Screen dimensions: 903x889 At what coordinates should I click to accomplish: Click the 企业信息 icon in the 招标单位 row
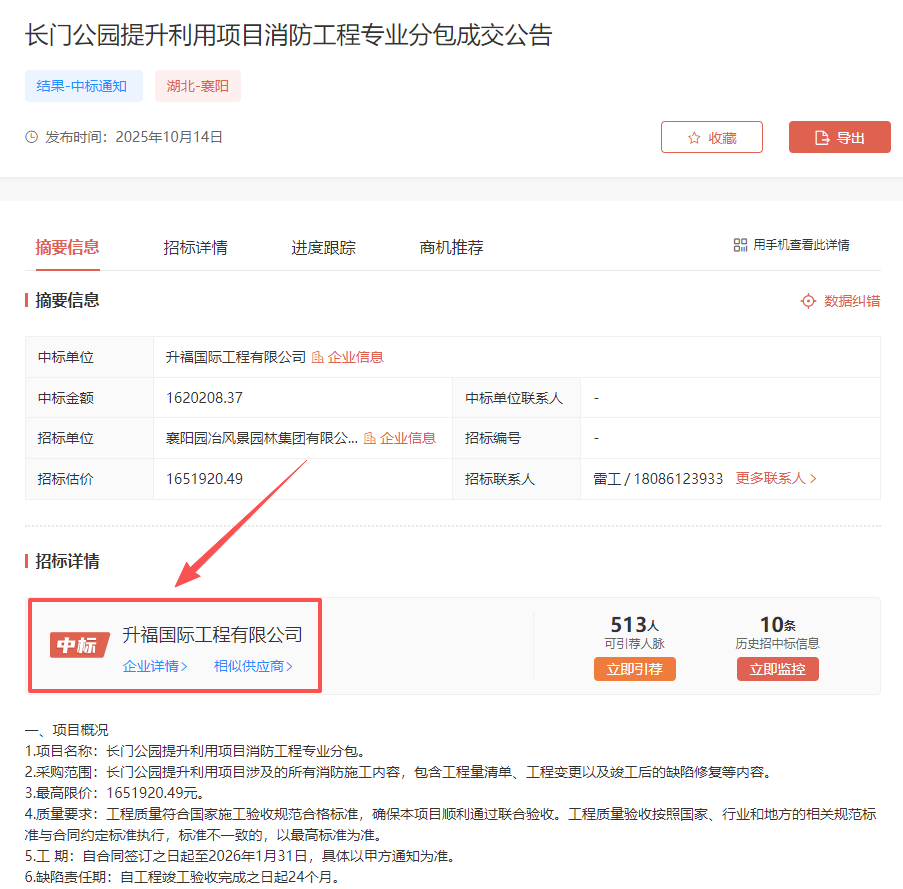370,438
